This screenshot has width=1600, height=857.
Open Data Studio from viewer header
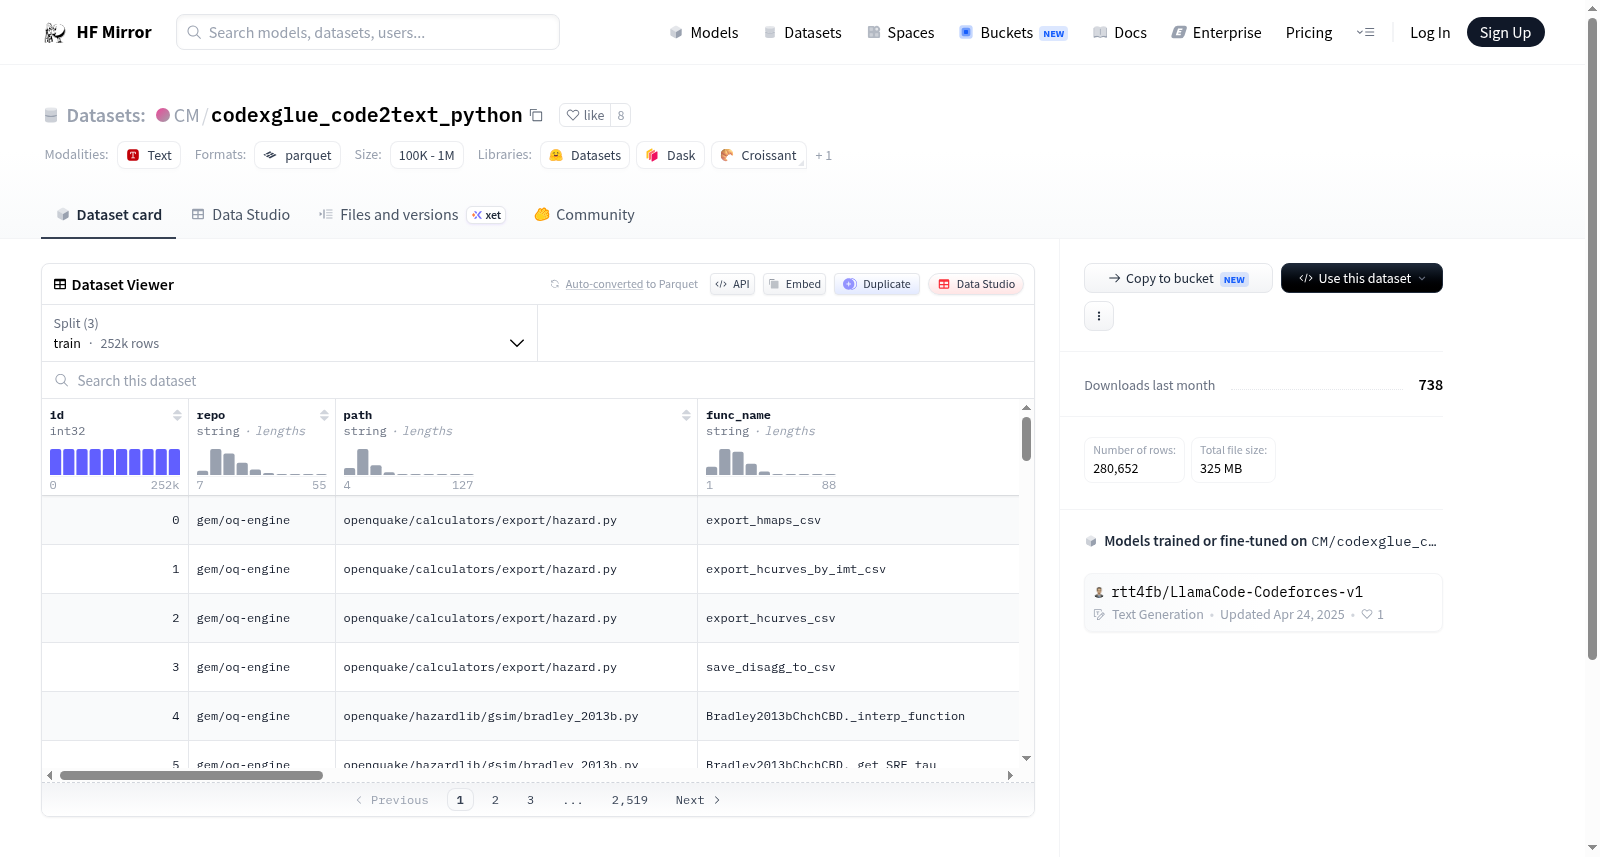tap(975, 284)
